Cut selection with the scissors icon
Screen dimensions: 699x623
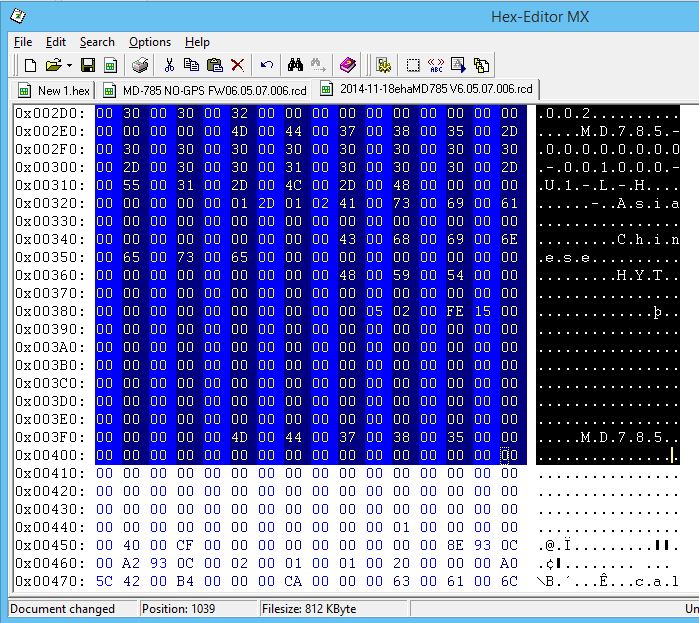click(169, 66)
